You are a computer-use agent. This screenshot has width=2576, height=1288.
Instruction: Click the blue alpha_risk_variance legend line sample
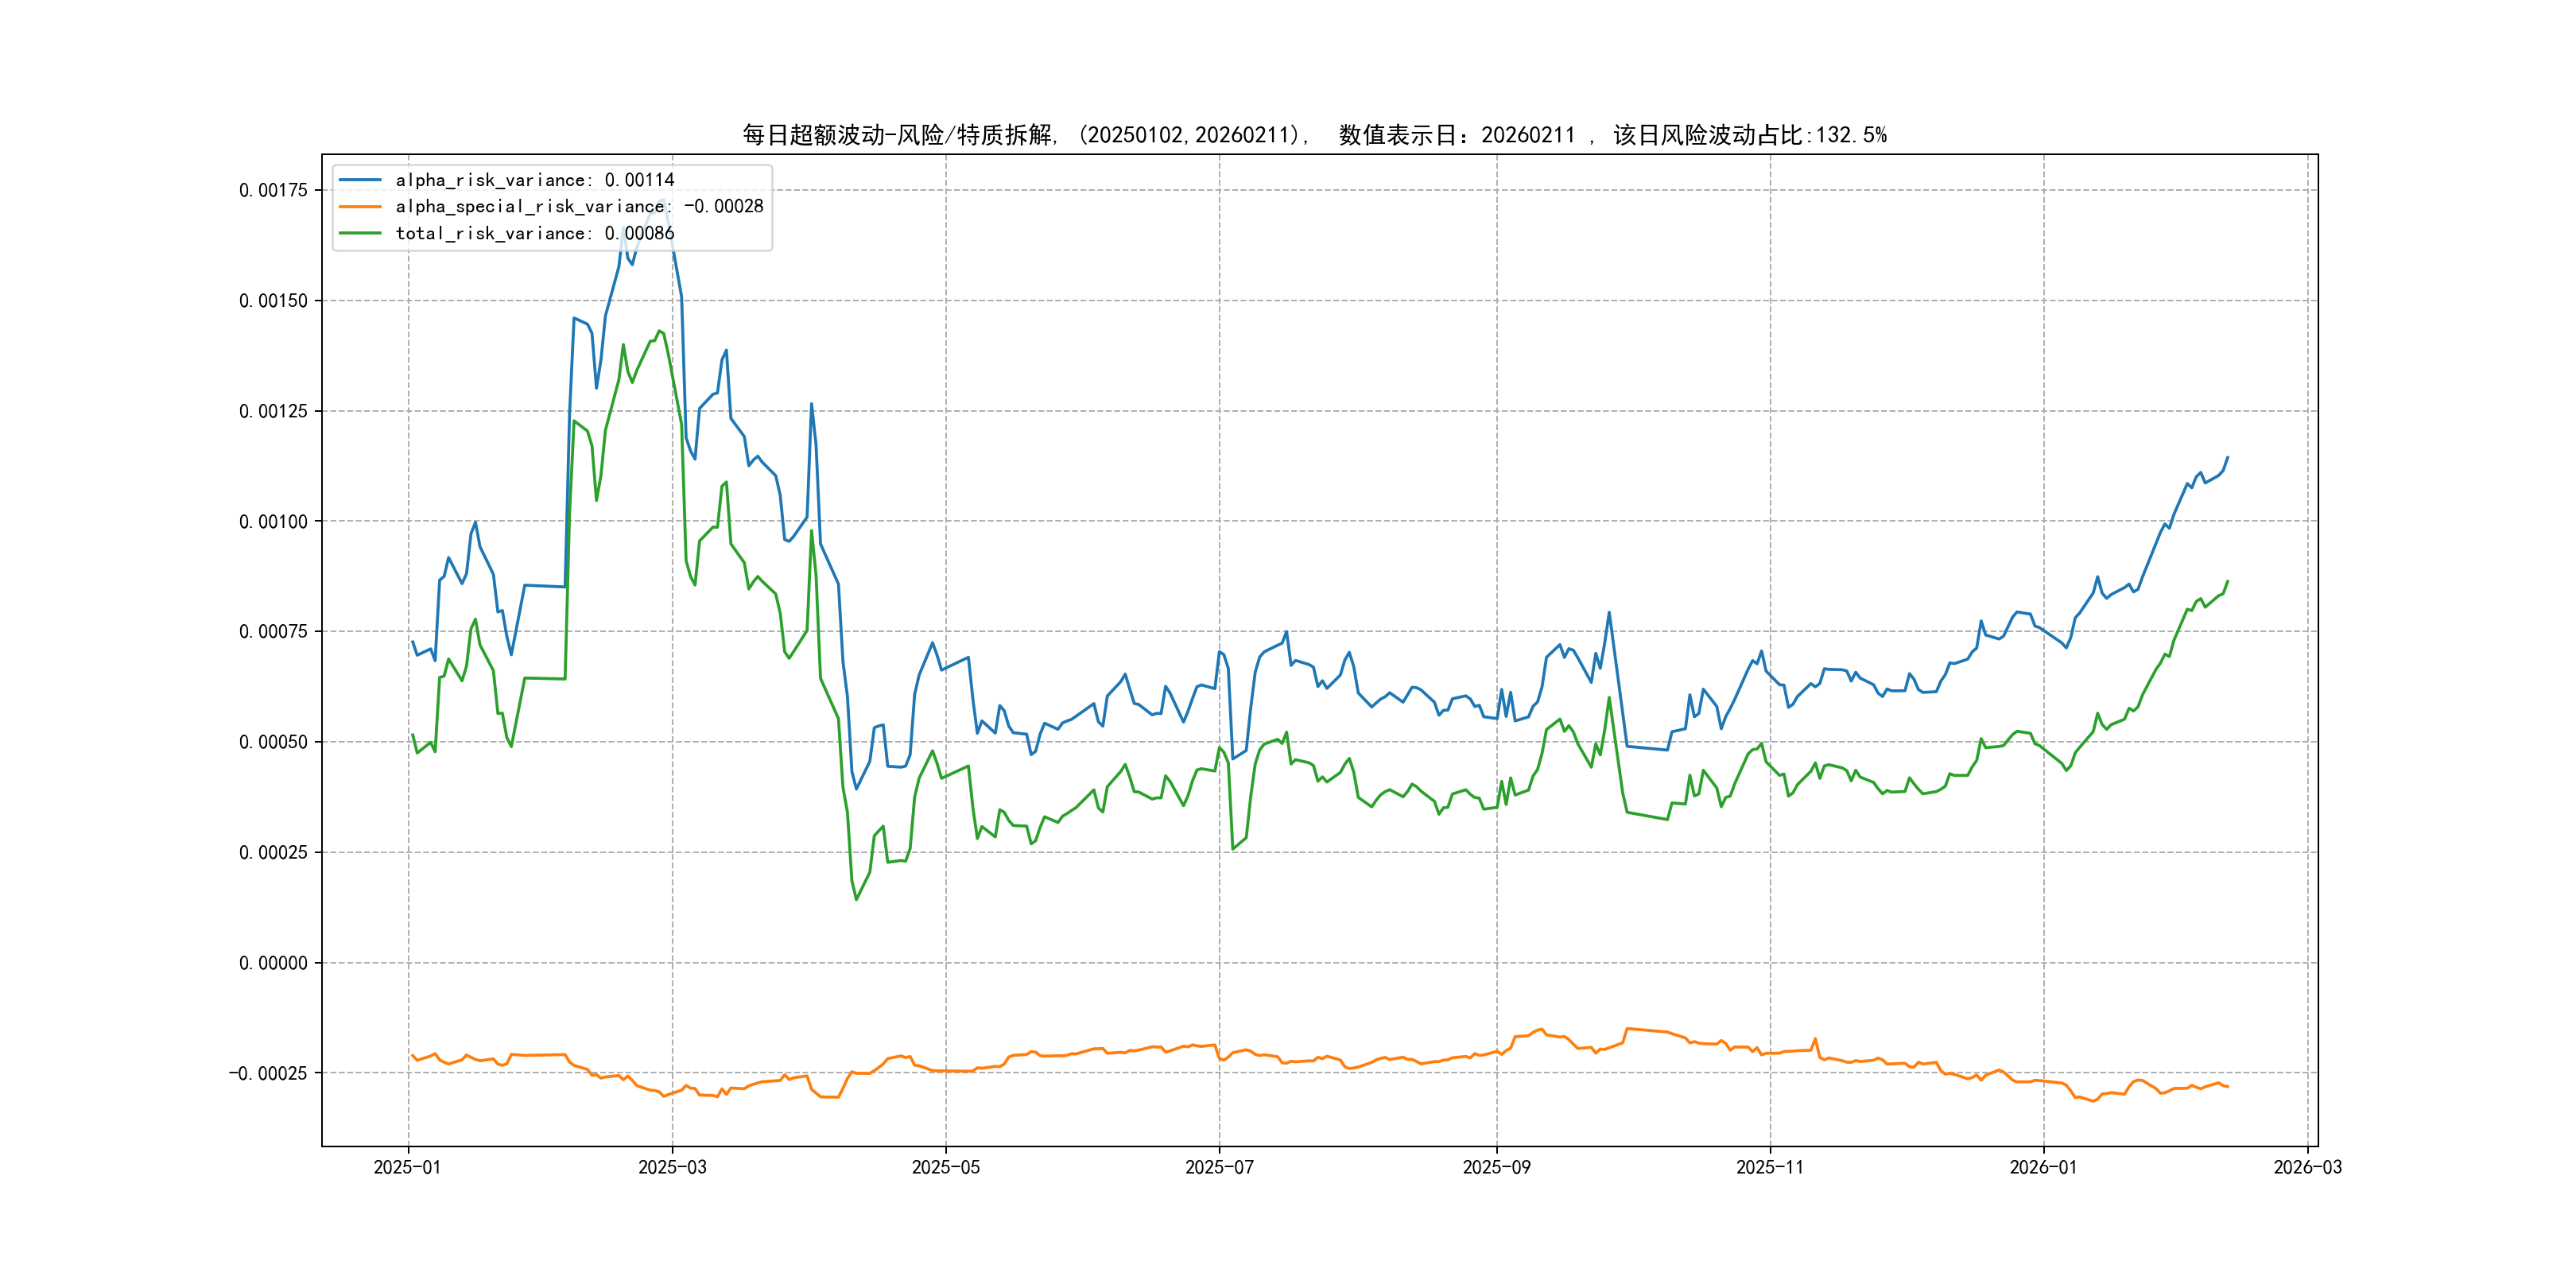[360, 180]
